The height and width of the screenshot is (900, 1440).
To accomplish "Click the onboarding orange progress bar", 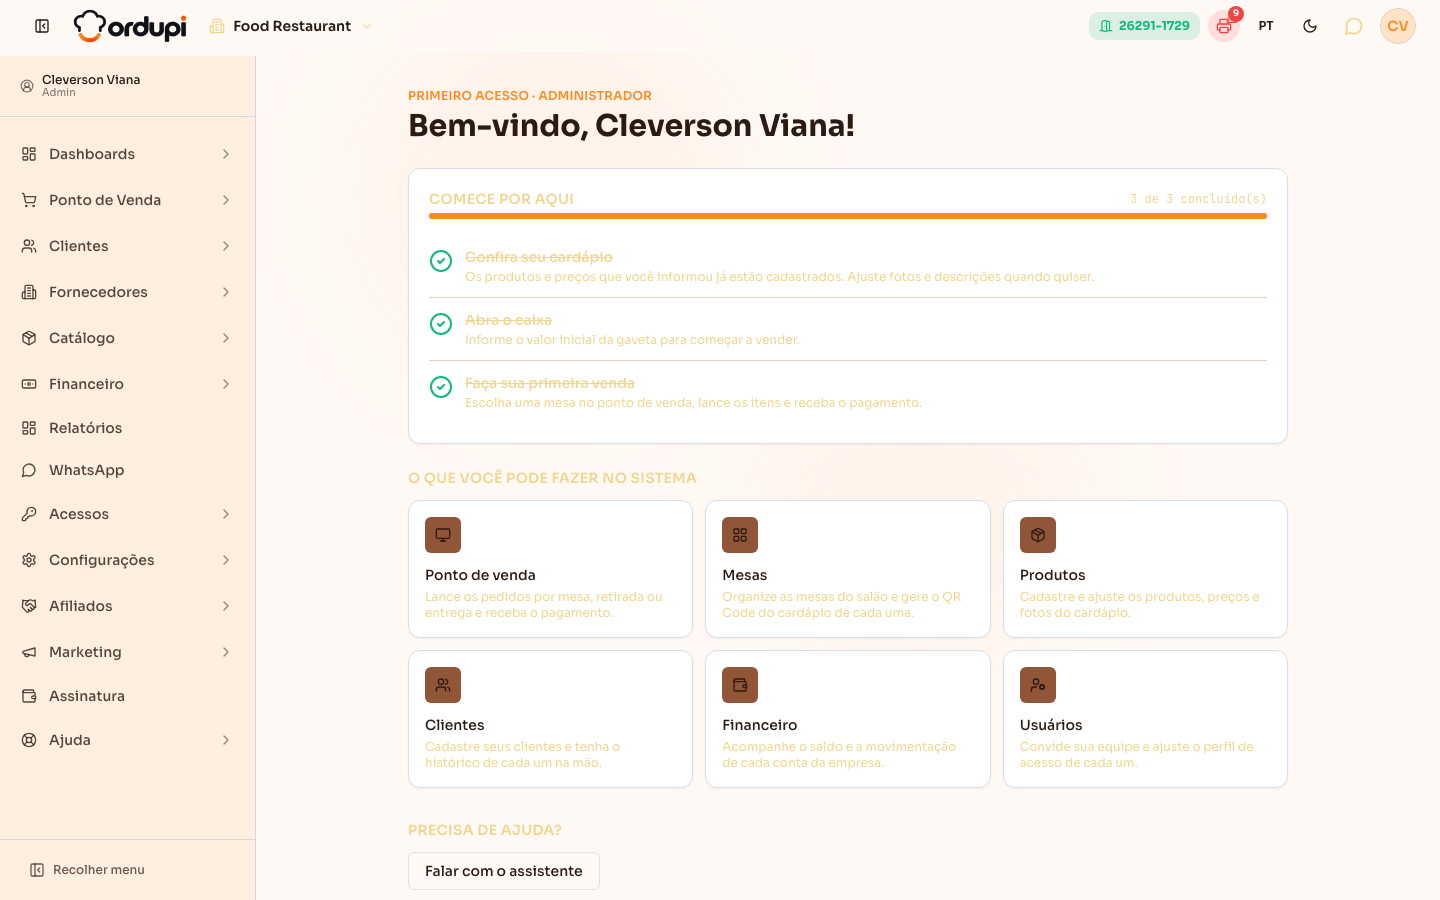I will (848, 216).
